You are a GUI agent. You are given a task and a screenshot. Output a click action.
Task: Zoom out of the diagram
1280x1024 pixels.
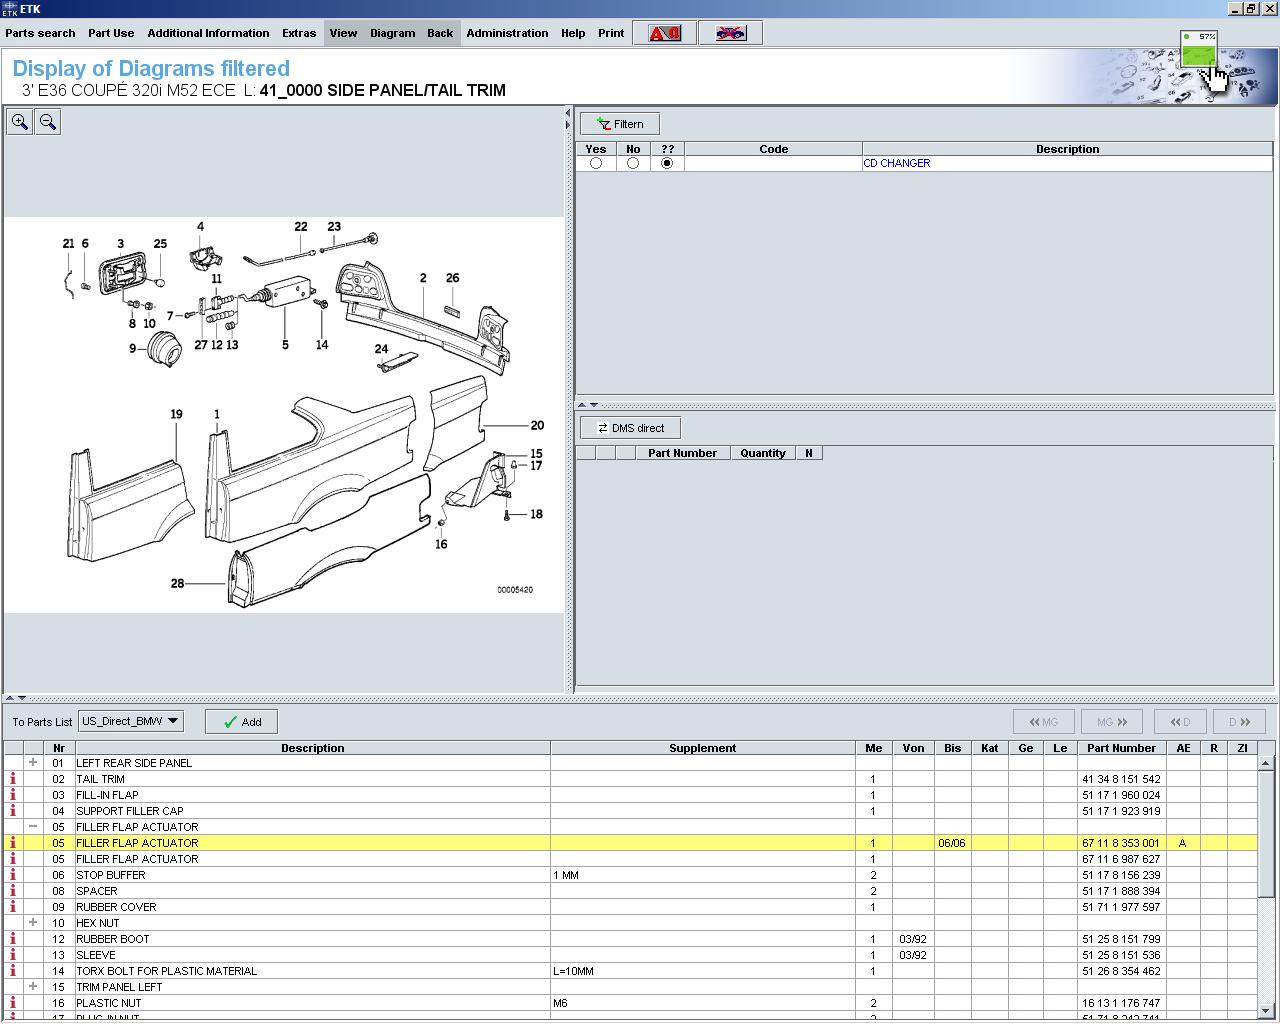[x=47, y=122]
